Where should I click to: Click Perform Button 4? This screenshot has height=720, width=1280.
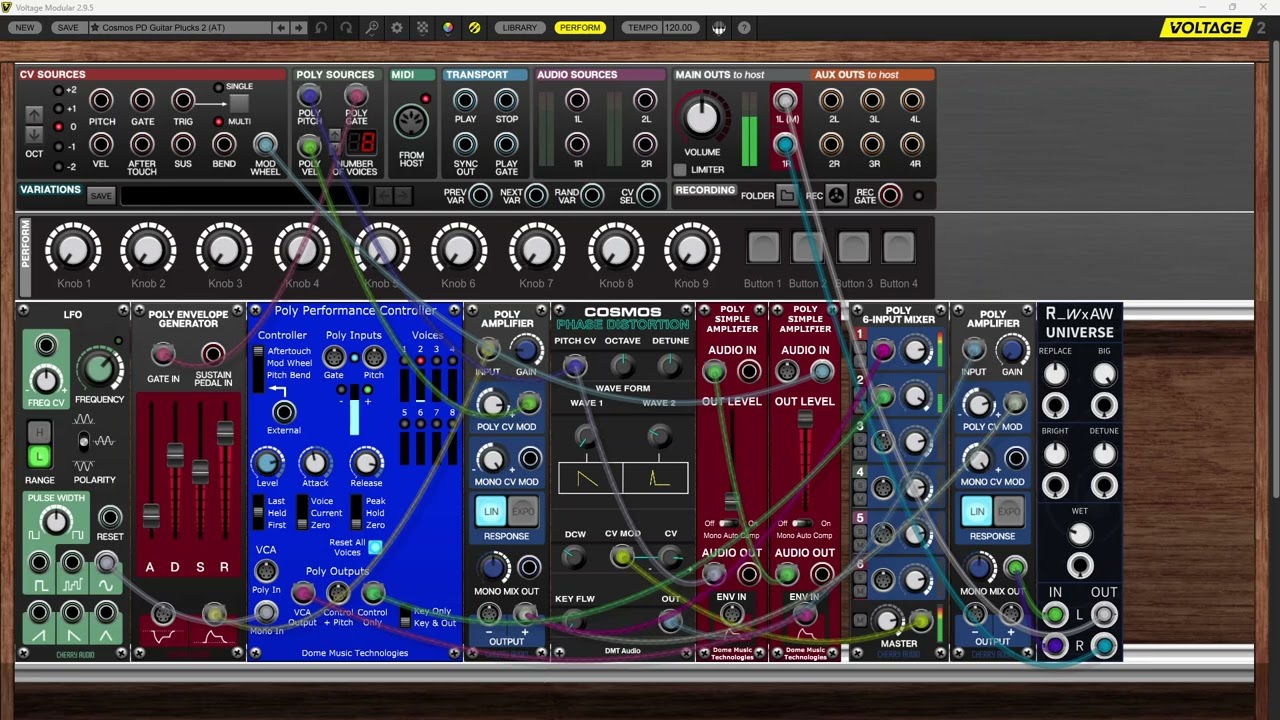coord(899,246)
